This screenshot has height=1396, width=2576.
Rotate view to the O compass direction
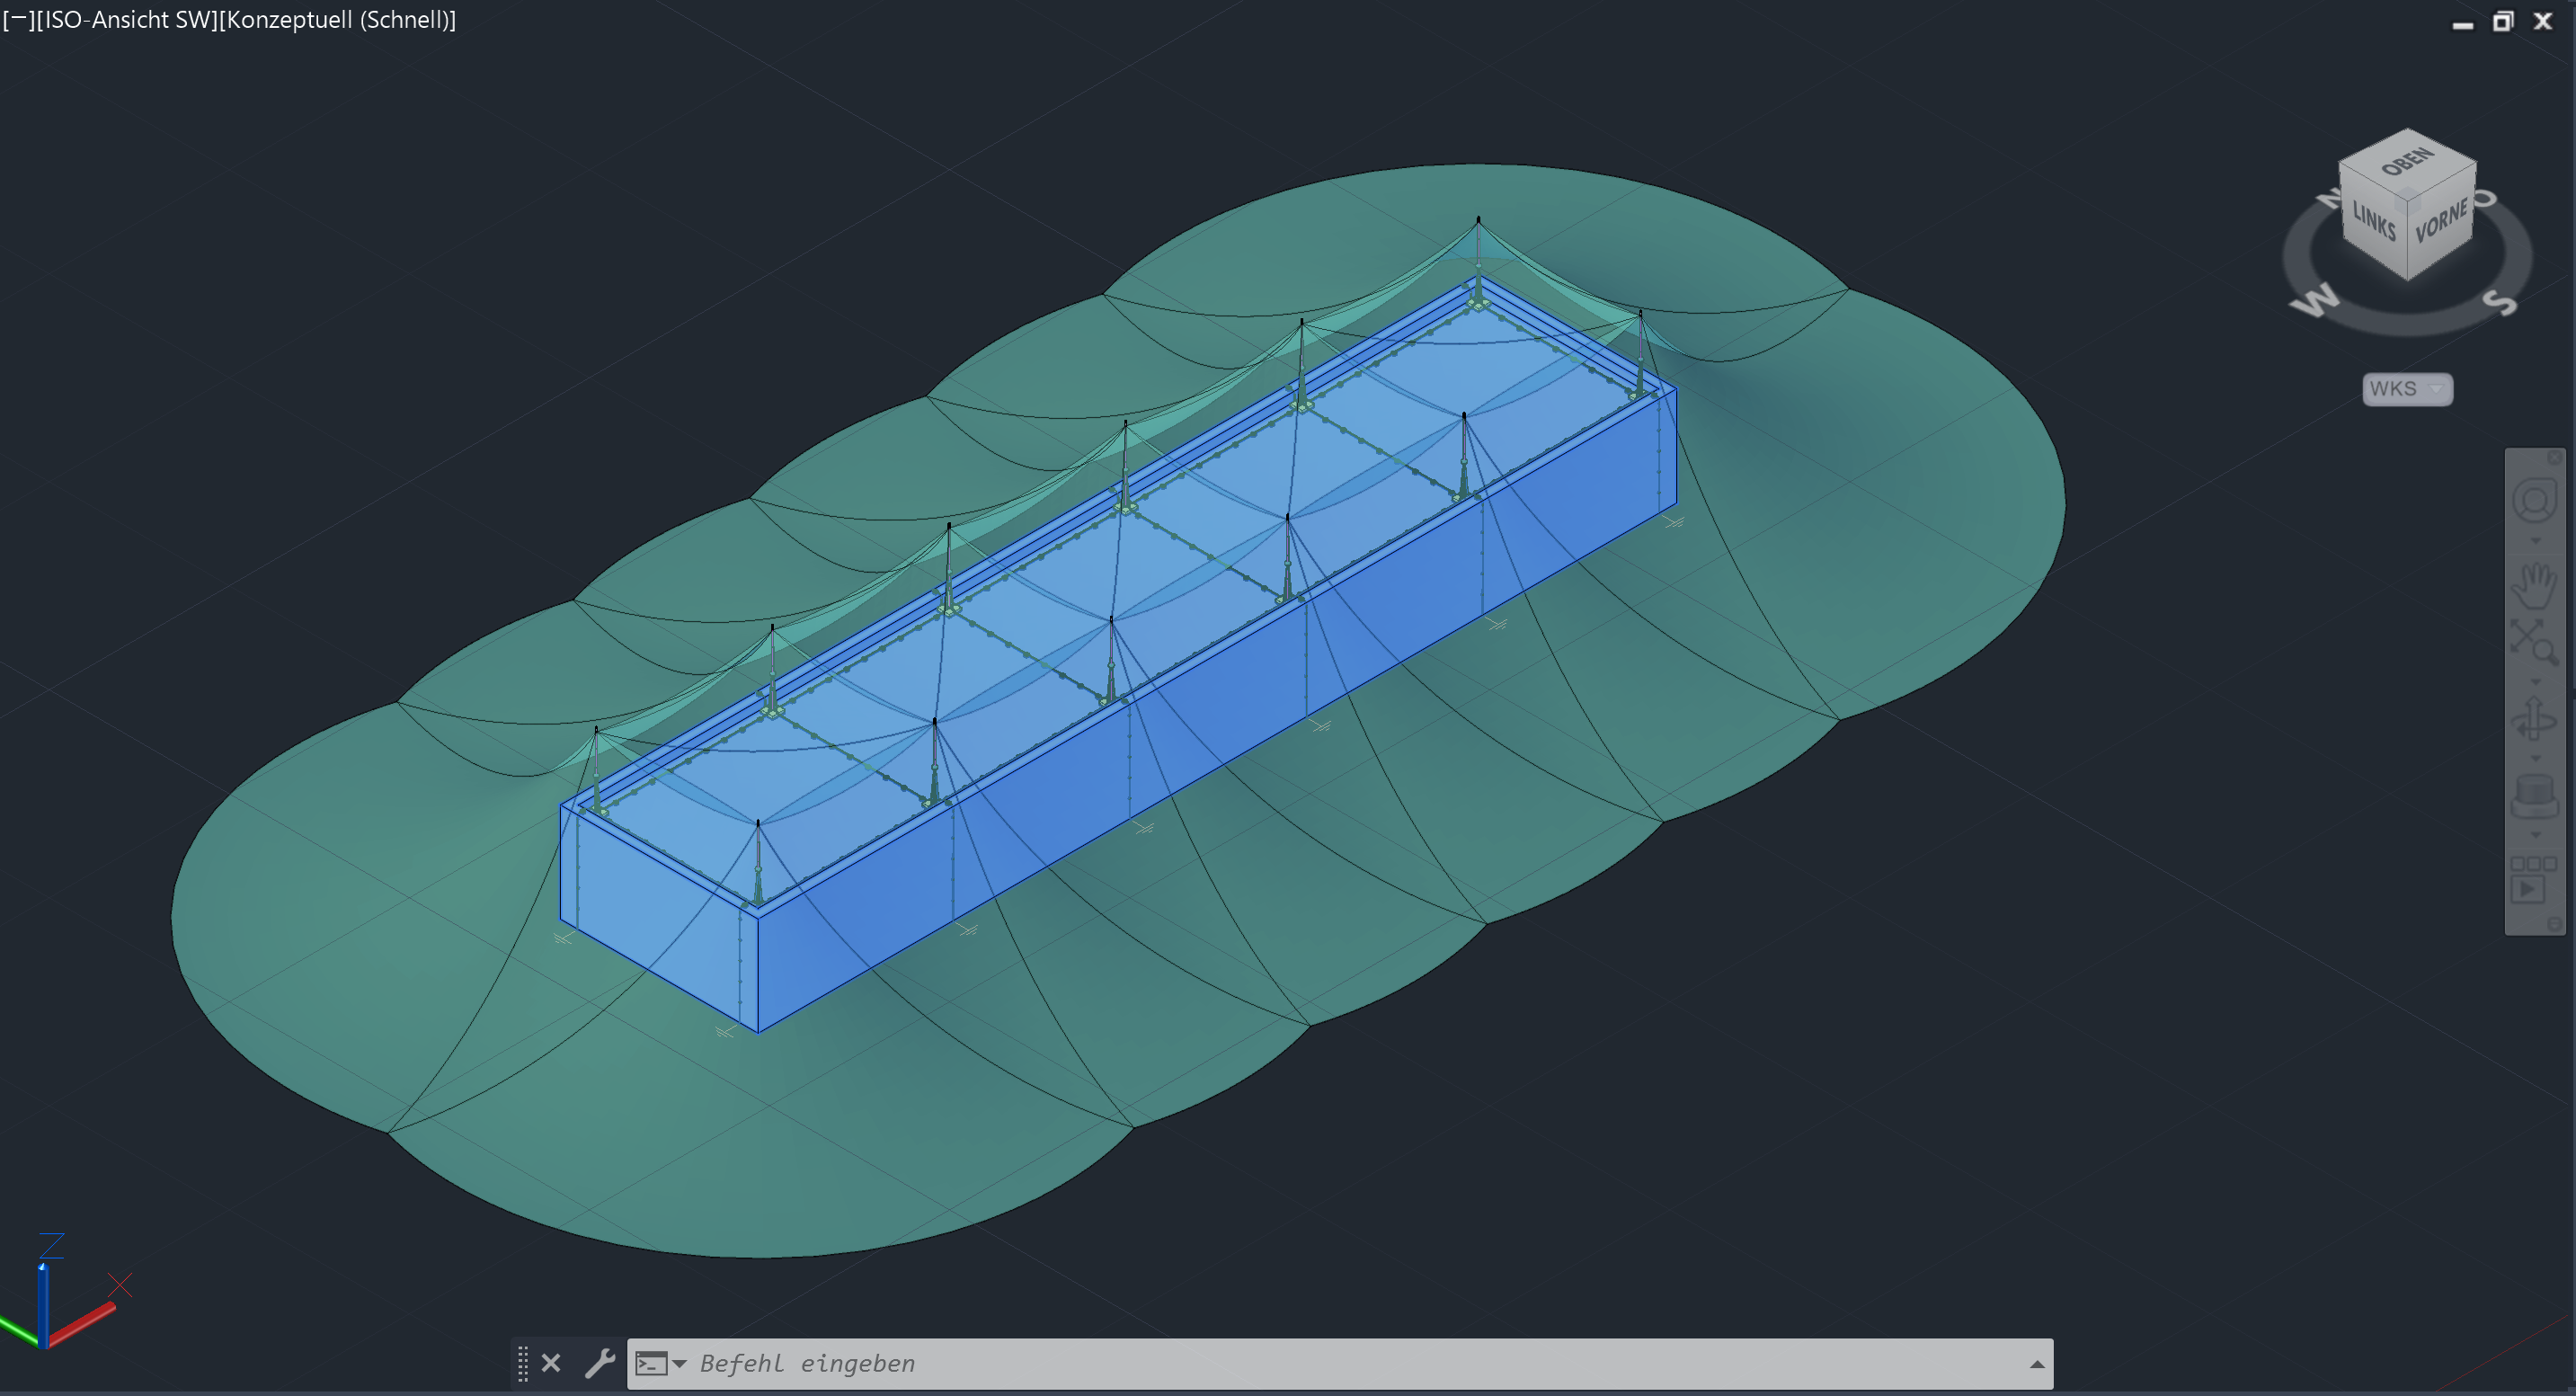pos(2486,198)
